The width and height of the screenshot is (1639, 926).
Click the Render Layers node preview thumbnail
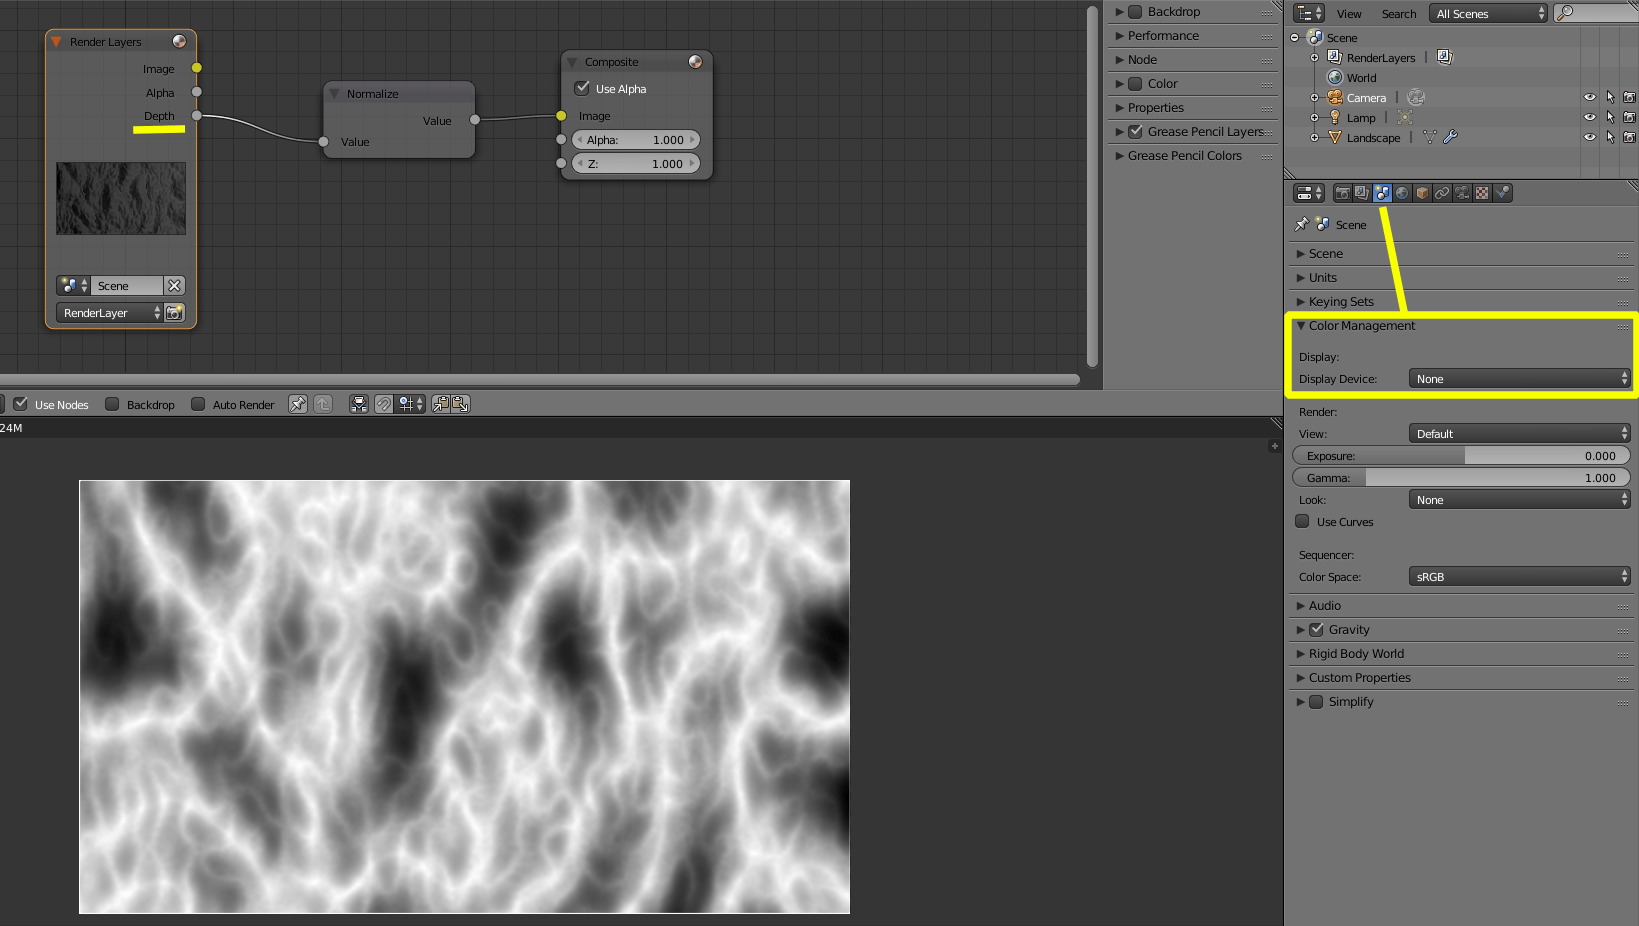point(120,198)
